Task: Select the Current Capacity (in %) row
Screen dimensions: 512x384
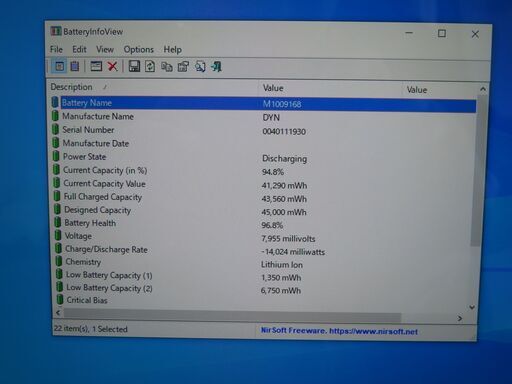Action: (x=263, y=171)
